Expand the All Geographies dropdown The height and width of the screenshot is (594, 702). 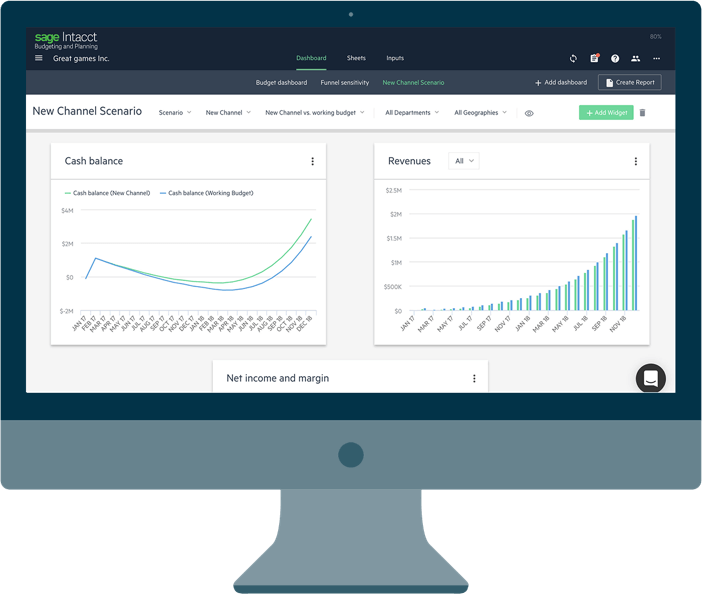tap(480, 113)
